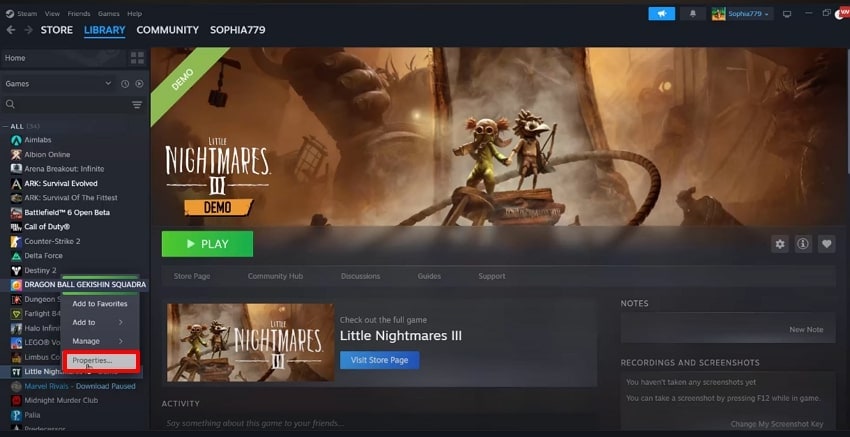Viewport: 850px width, 437px height.
Task: Click the library search magnifier icon
Action: tap(10, 104)
